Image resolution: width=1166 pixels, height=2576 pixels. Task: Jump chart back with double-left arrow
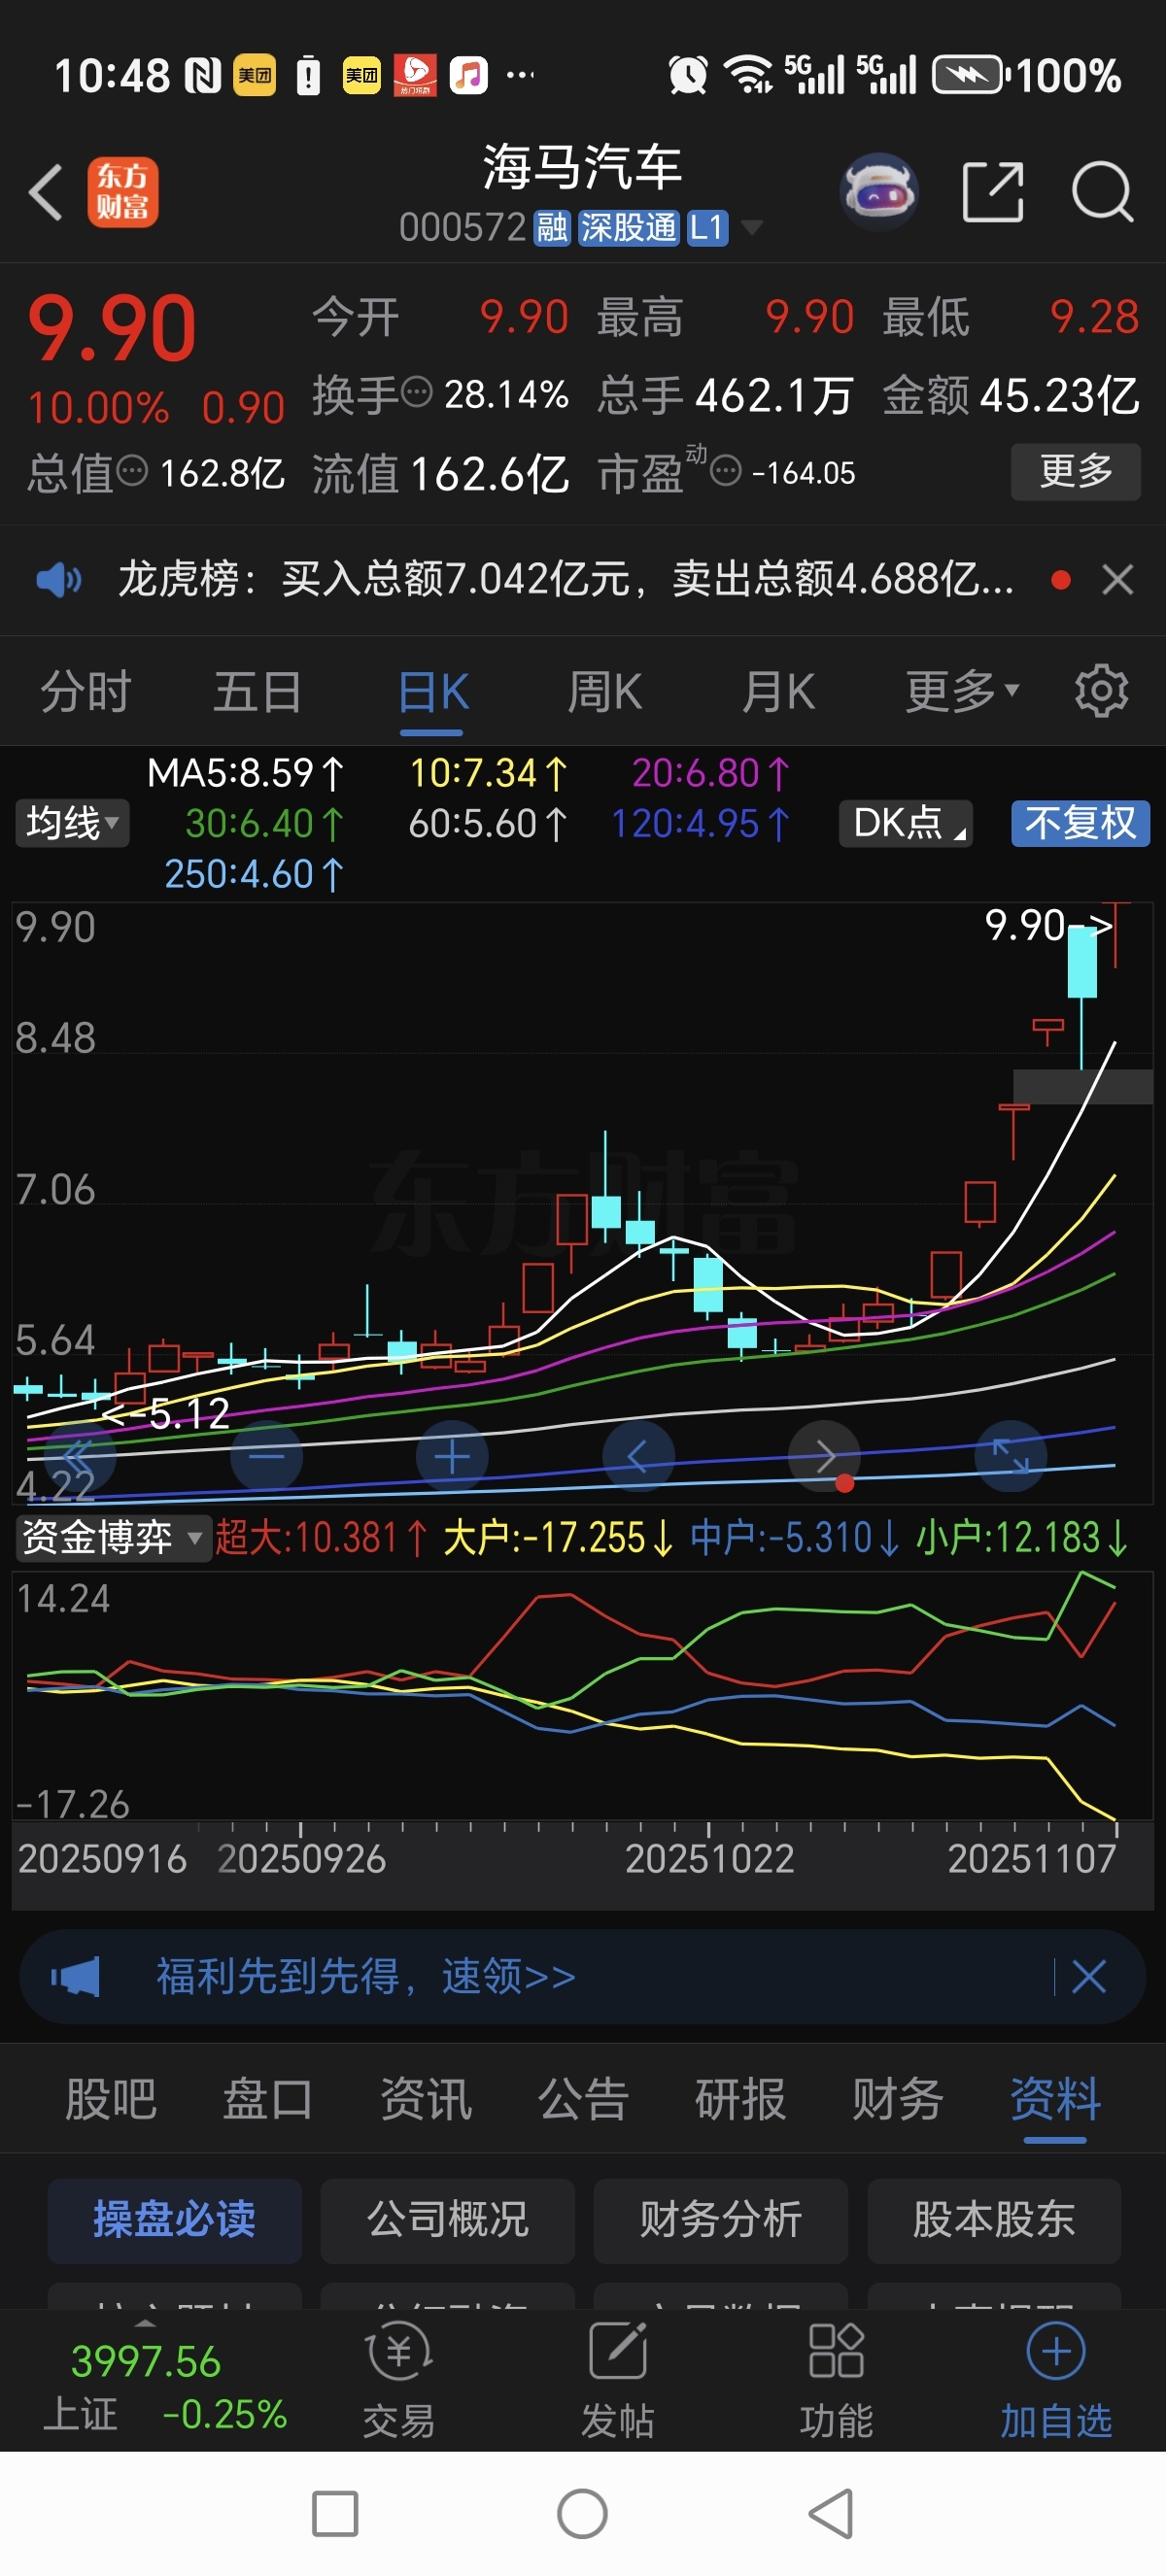(x=80, y=1457)
